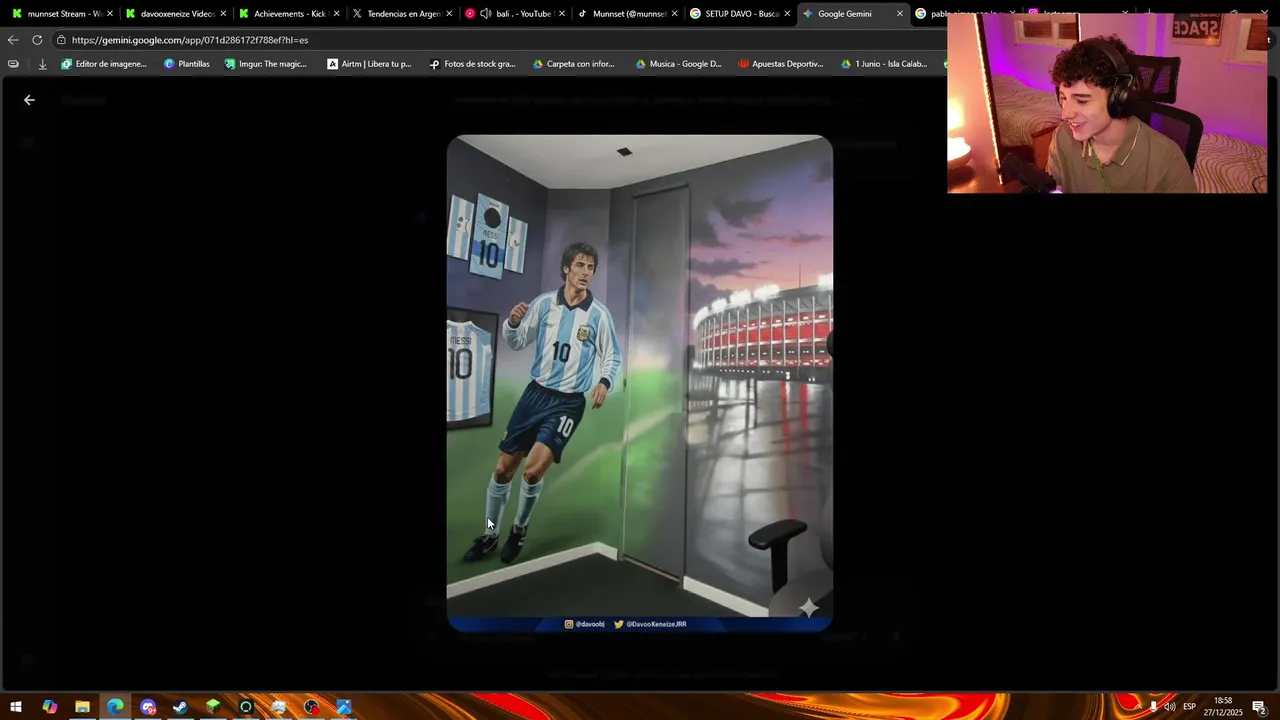
Task: Click the address bar URL field
Action: pyautogui.click(x=500, y=40)
